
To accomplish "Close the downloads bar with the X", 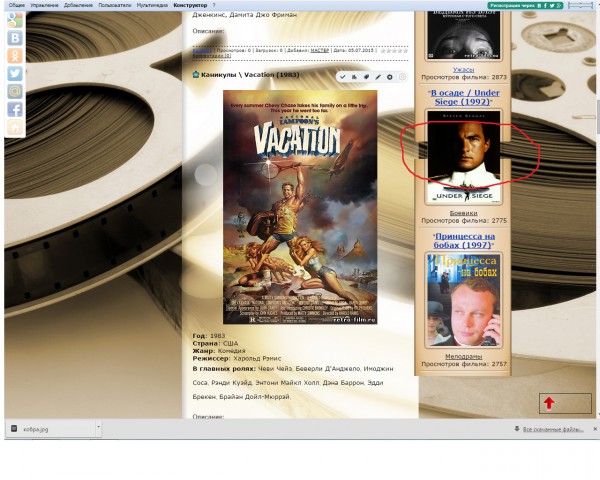I will tap(595, 429).
